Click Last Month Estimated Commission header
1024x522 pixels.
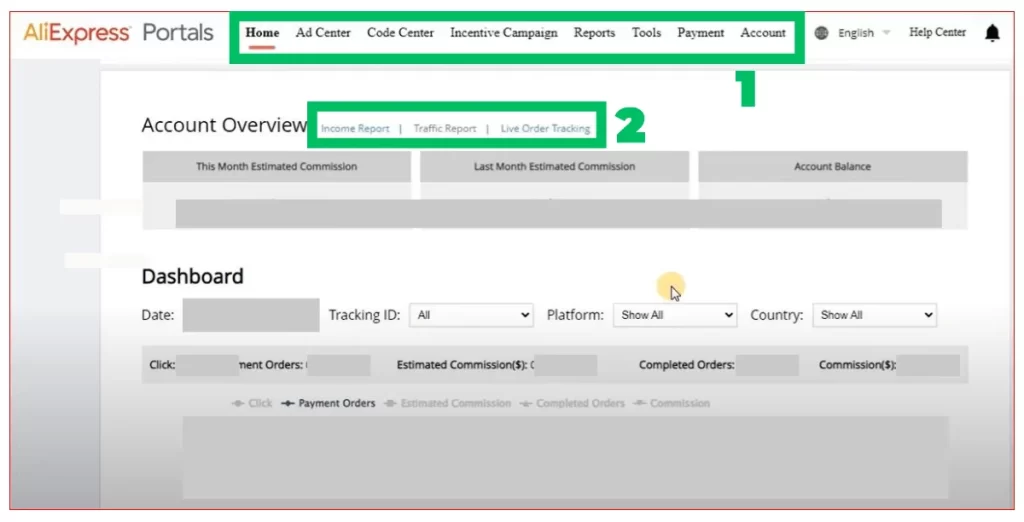554,167
